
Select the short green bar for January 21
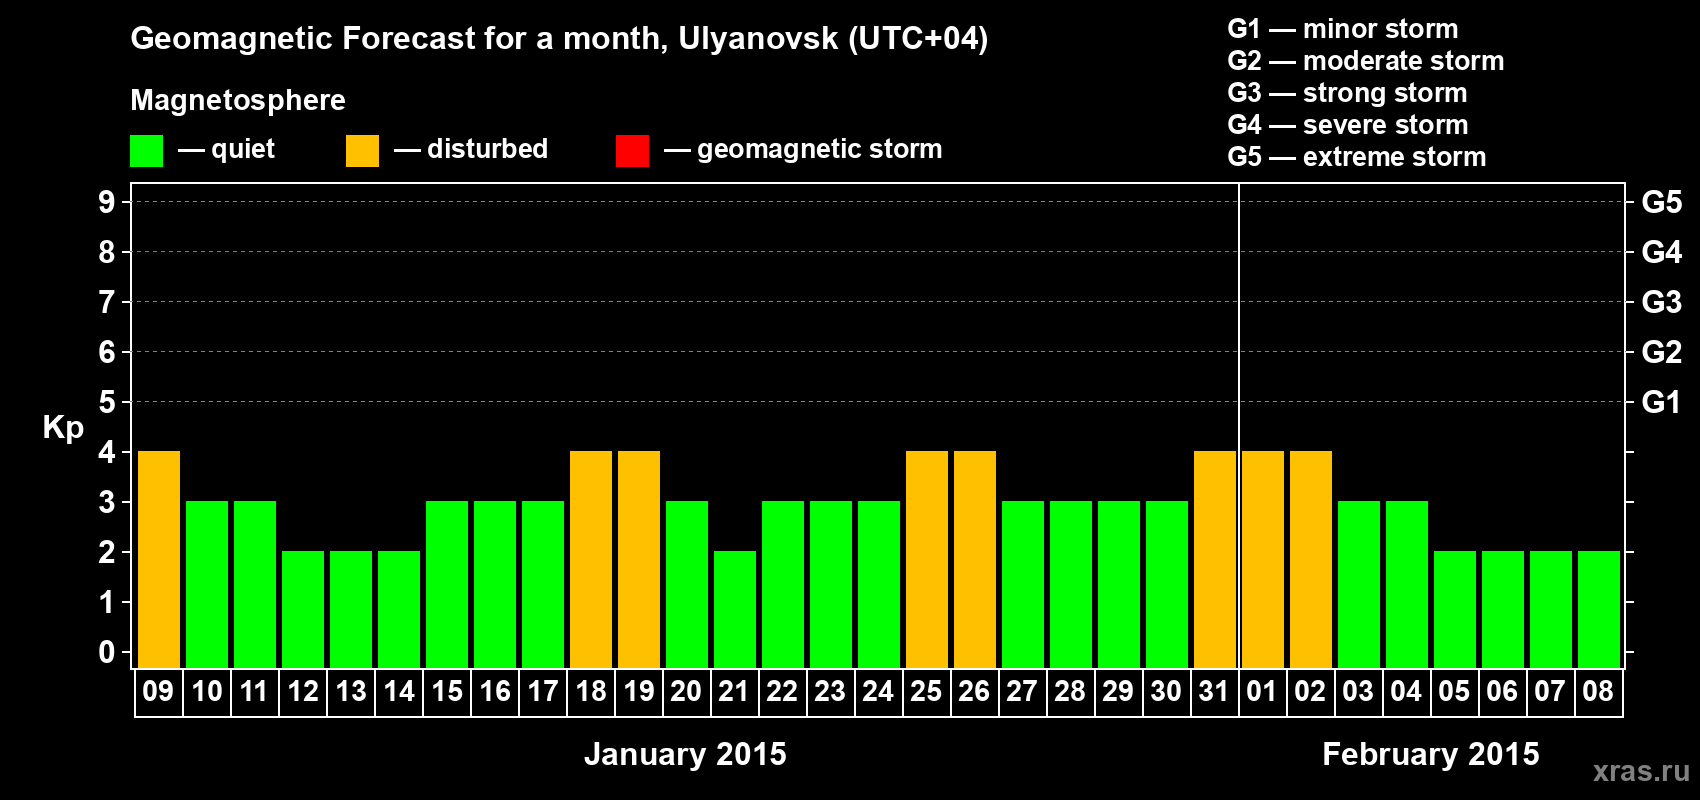735,609
